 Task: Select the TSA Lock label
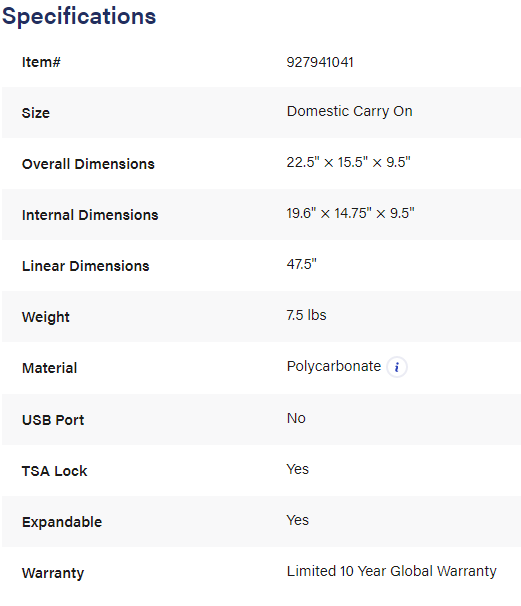pos(54,471)
